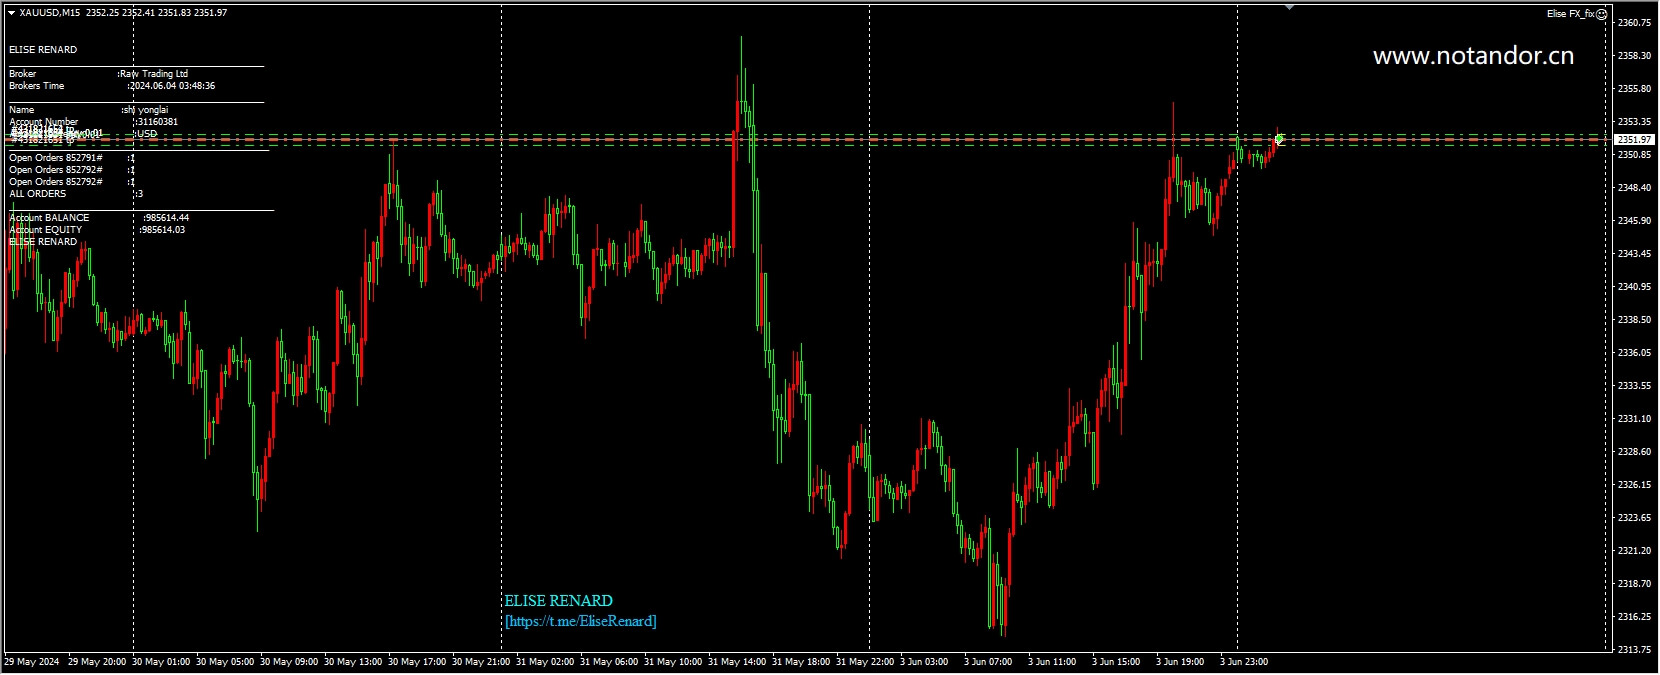Click the account number 31160381
Image resolution: width=1660 pixels, height=675 pixels.
click(x=157, y=122)
